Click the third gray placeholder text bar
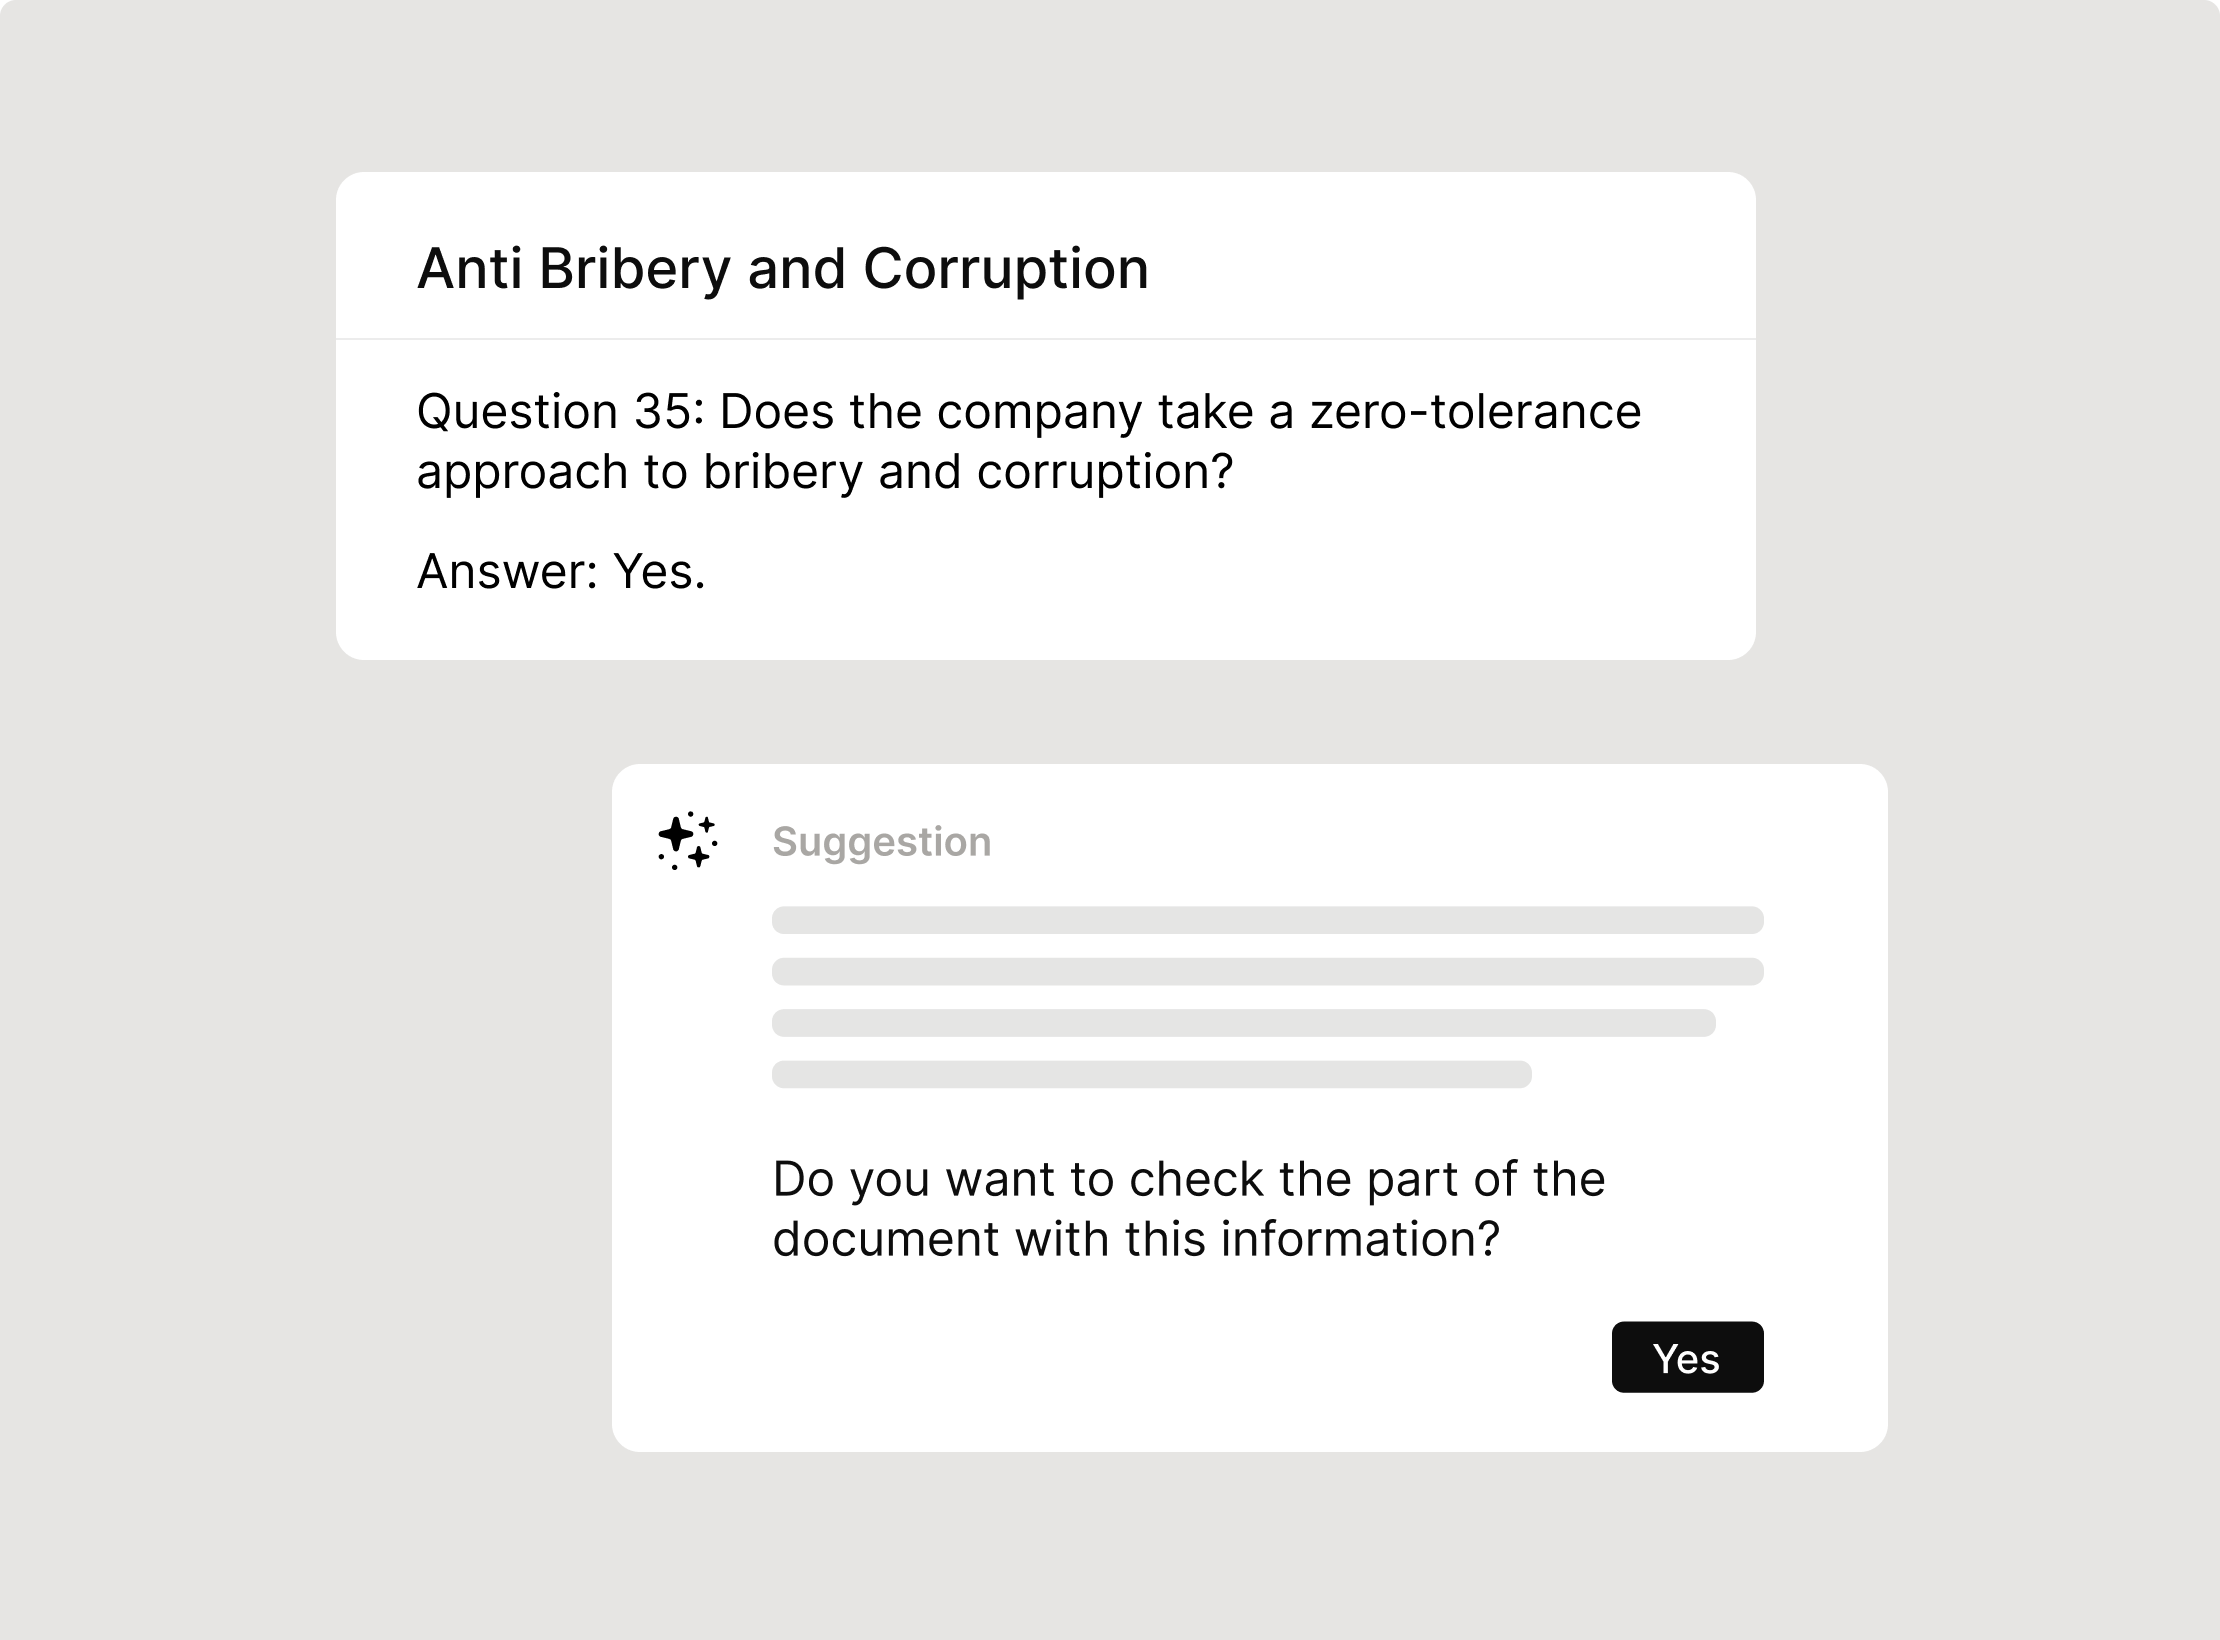 coord(1243,1023)
